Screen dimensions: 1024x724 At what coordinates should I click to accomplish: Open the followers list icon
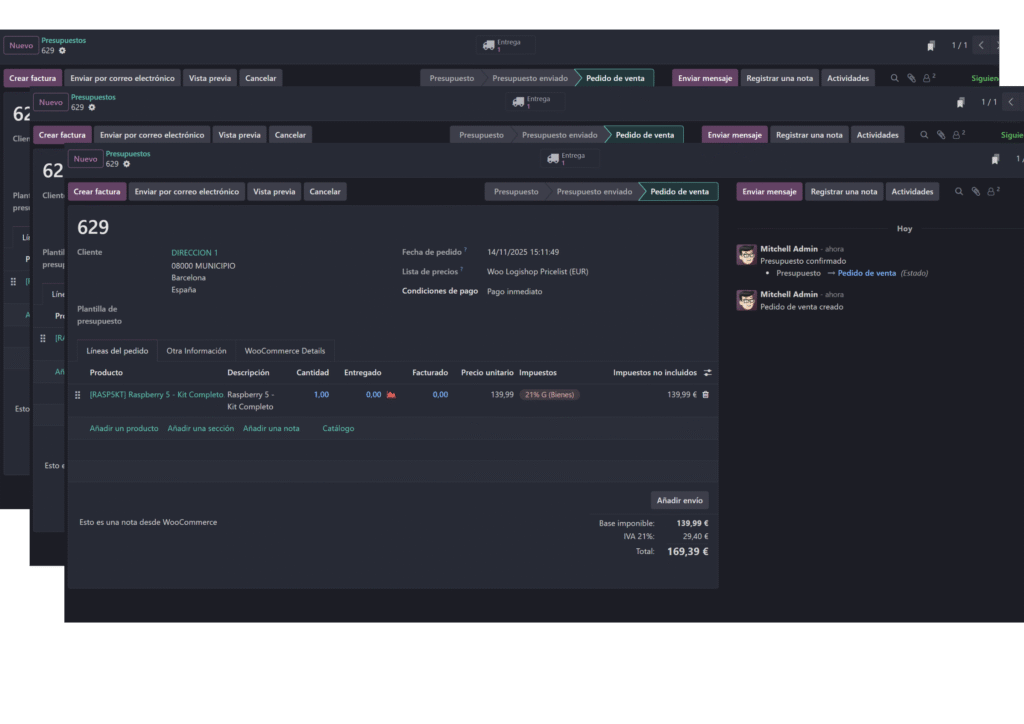[x=991, y=191]
